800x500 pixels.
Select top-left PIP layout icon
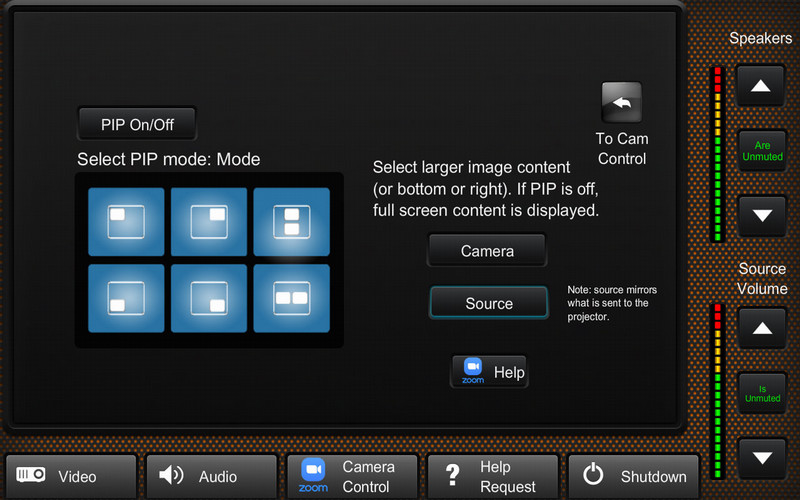126,222
